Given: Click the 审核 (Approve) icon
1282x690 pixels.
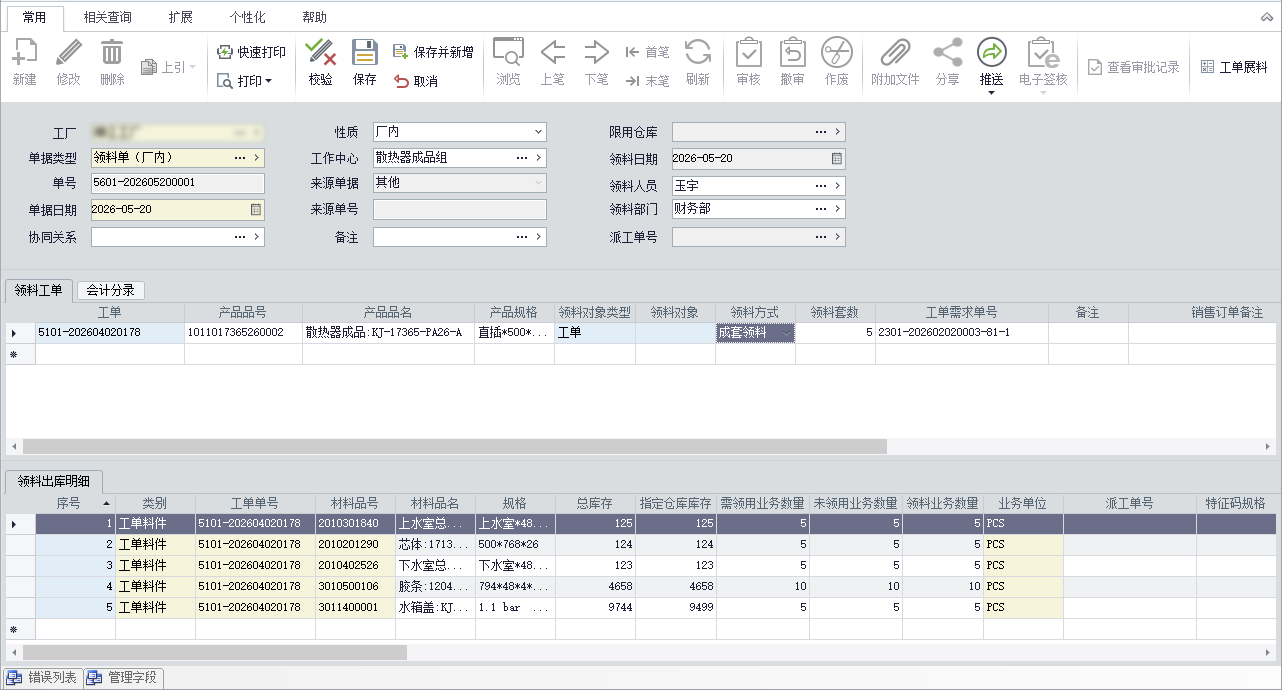Looking at the screenshot, I should click(748, 52).
